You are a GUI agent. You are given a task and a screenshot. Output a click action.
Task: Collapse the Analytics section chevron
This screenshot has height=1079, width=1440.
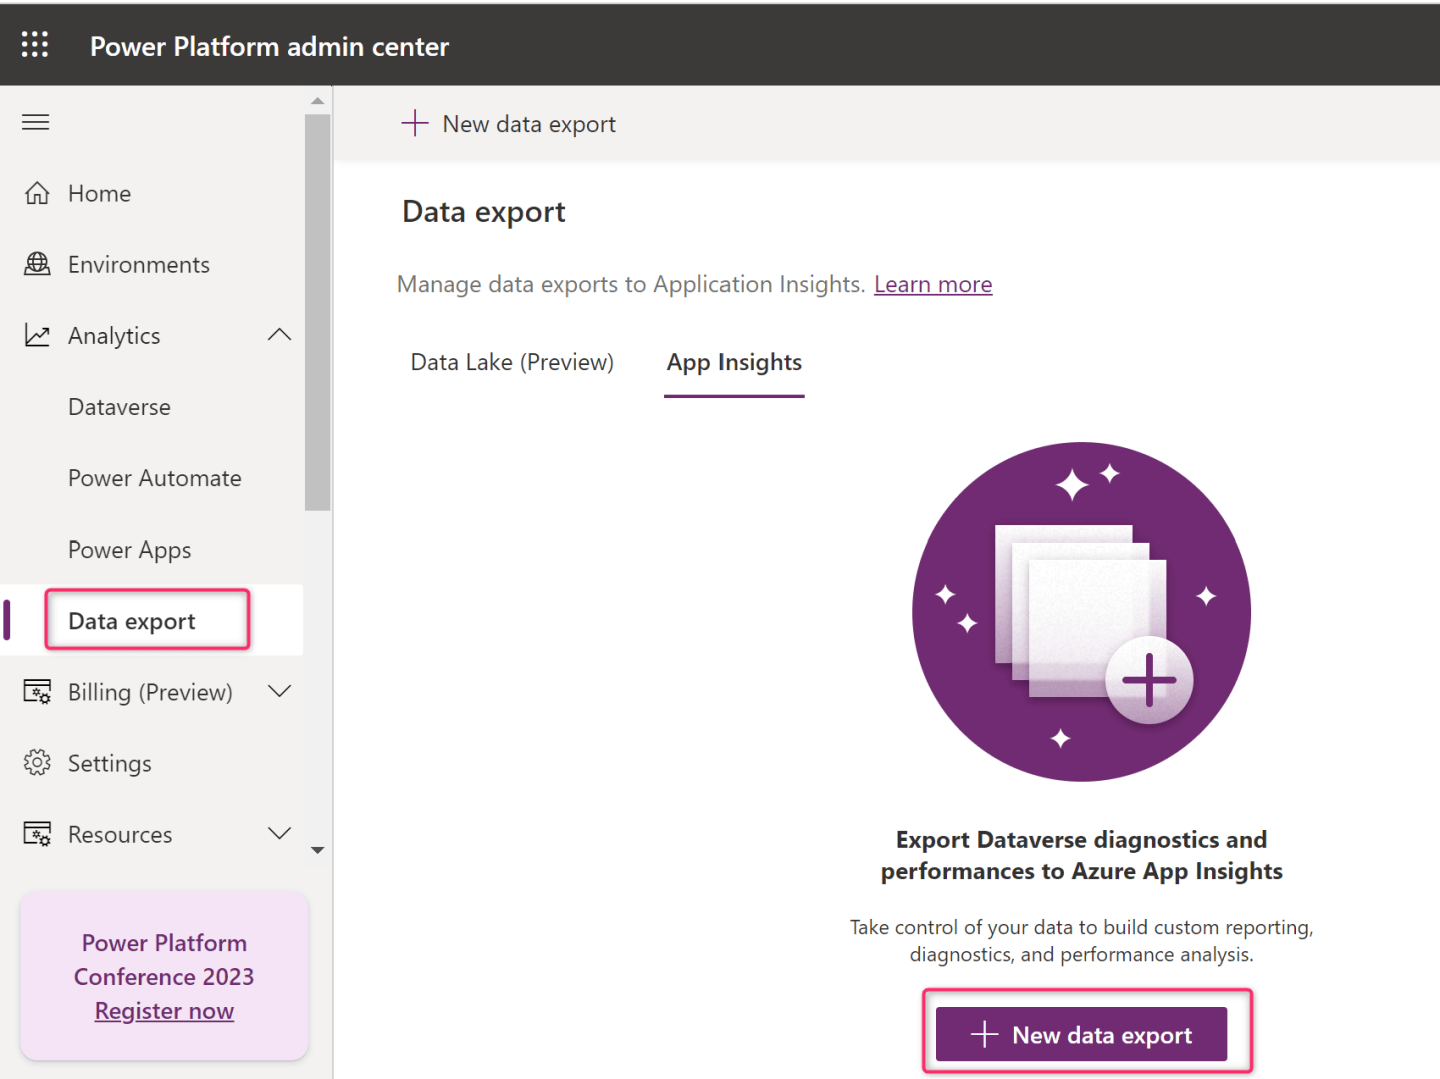[x=280, y=335]
